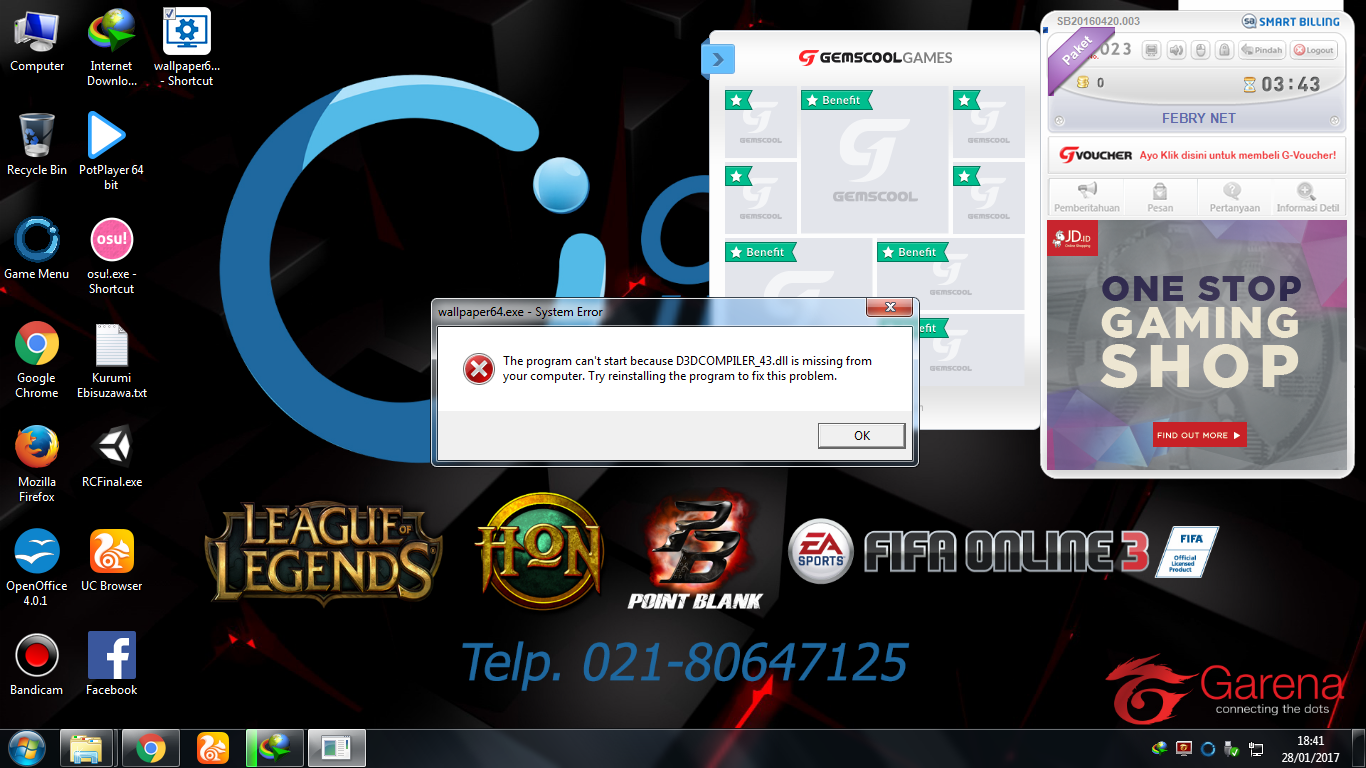
Task: Select UC Browser desktop icon
Action: 111,560
